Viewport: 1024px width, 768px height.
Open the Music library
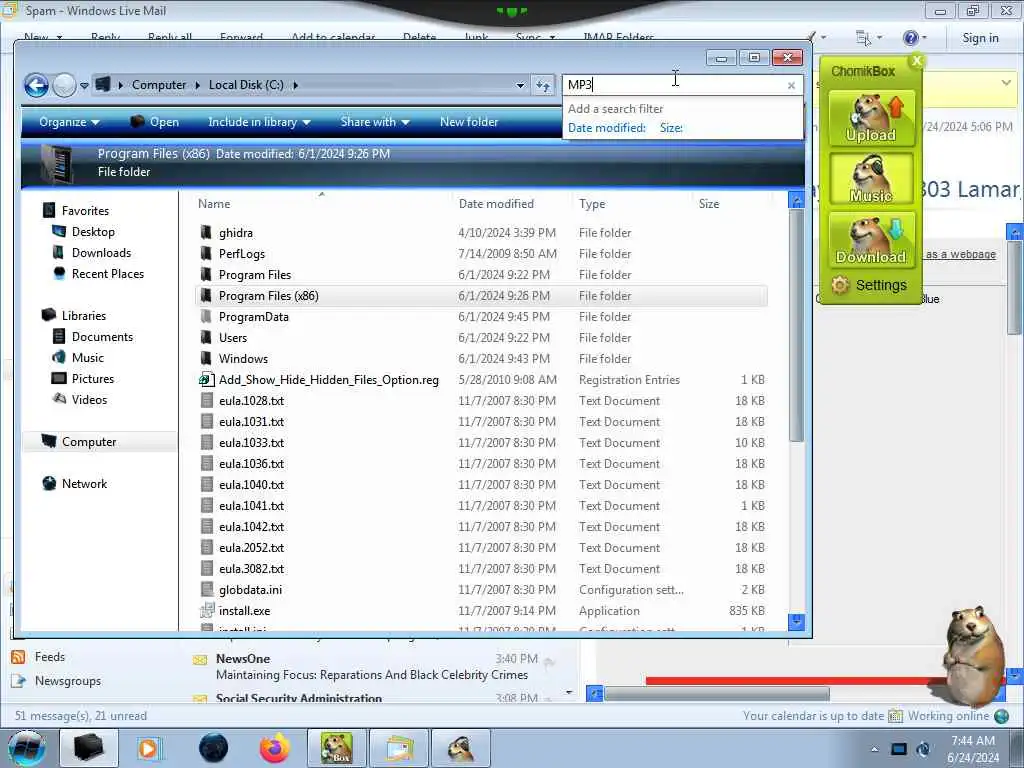88,358
